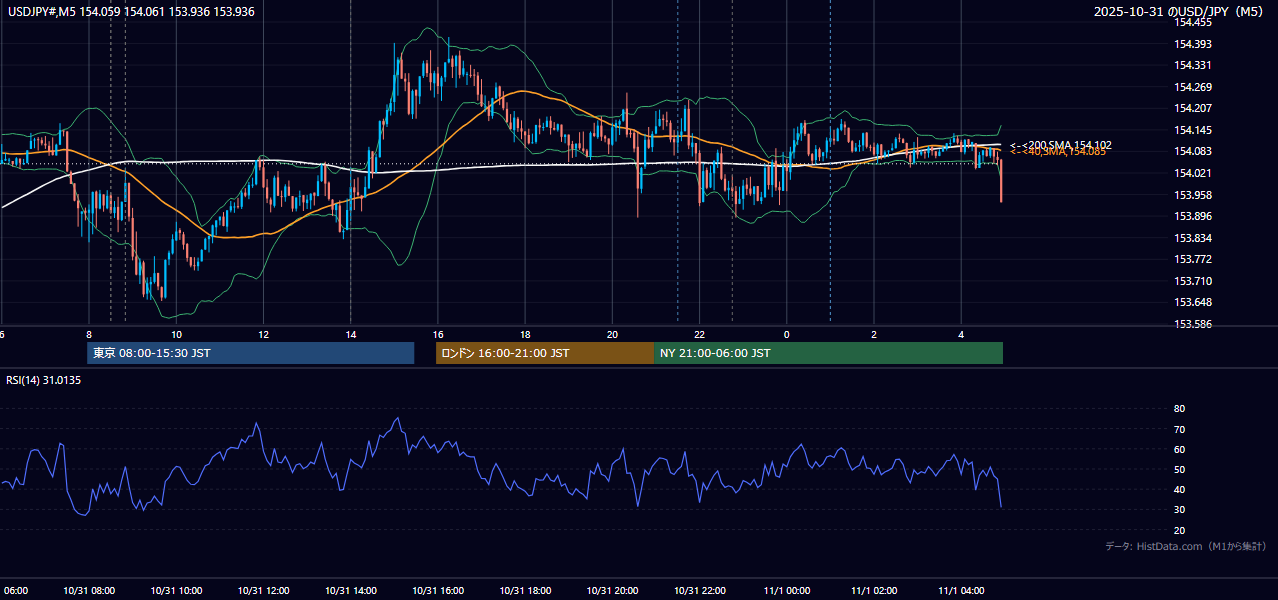Click RSI scale value 60
This screenshot has height=600, width=1278.
(1180, 449)
